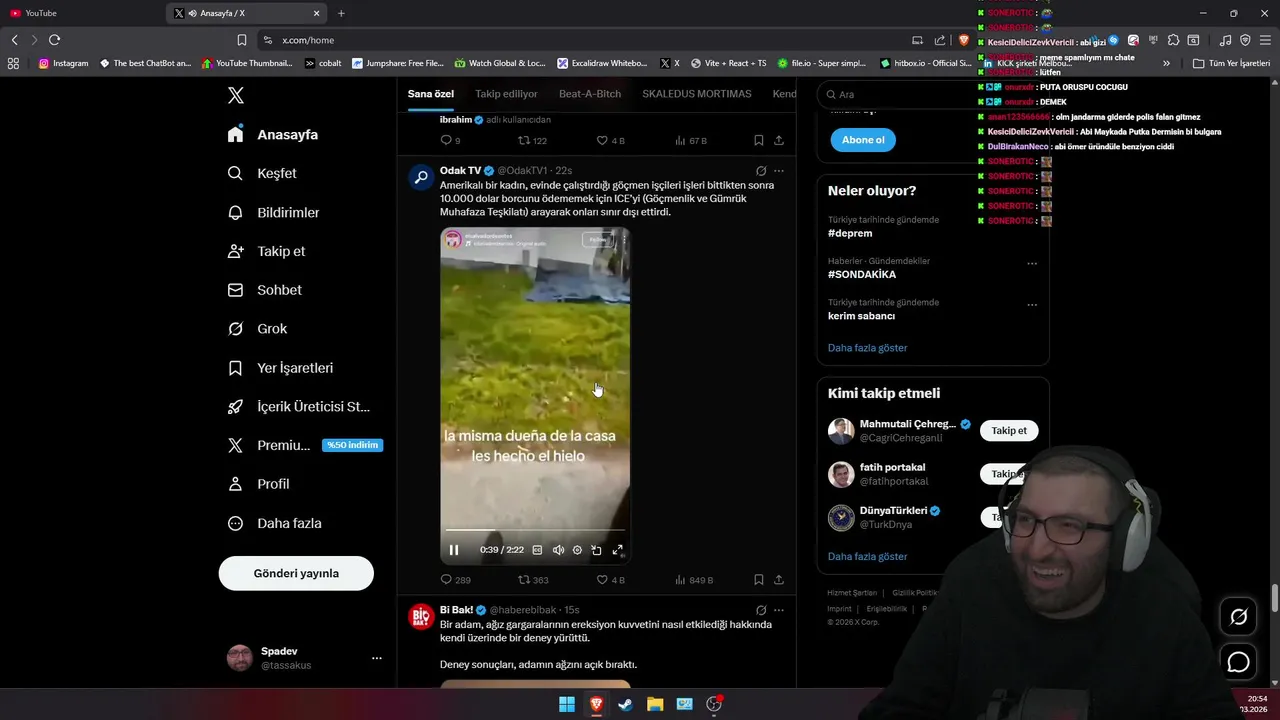This screenshot has height=720, width=1280.
Task: Open #SONDAKİKA more options
Action: point(1032,264)
